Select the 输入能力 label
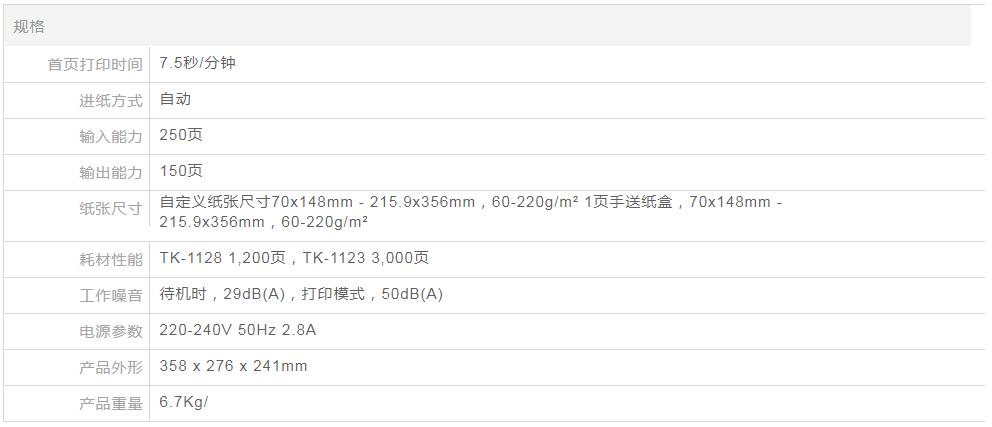 111,136
